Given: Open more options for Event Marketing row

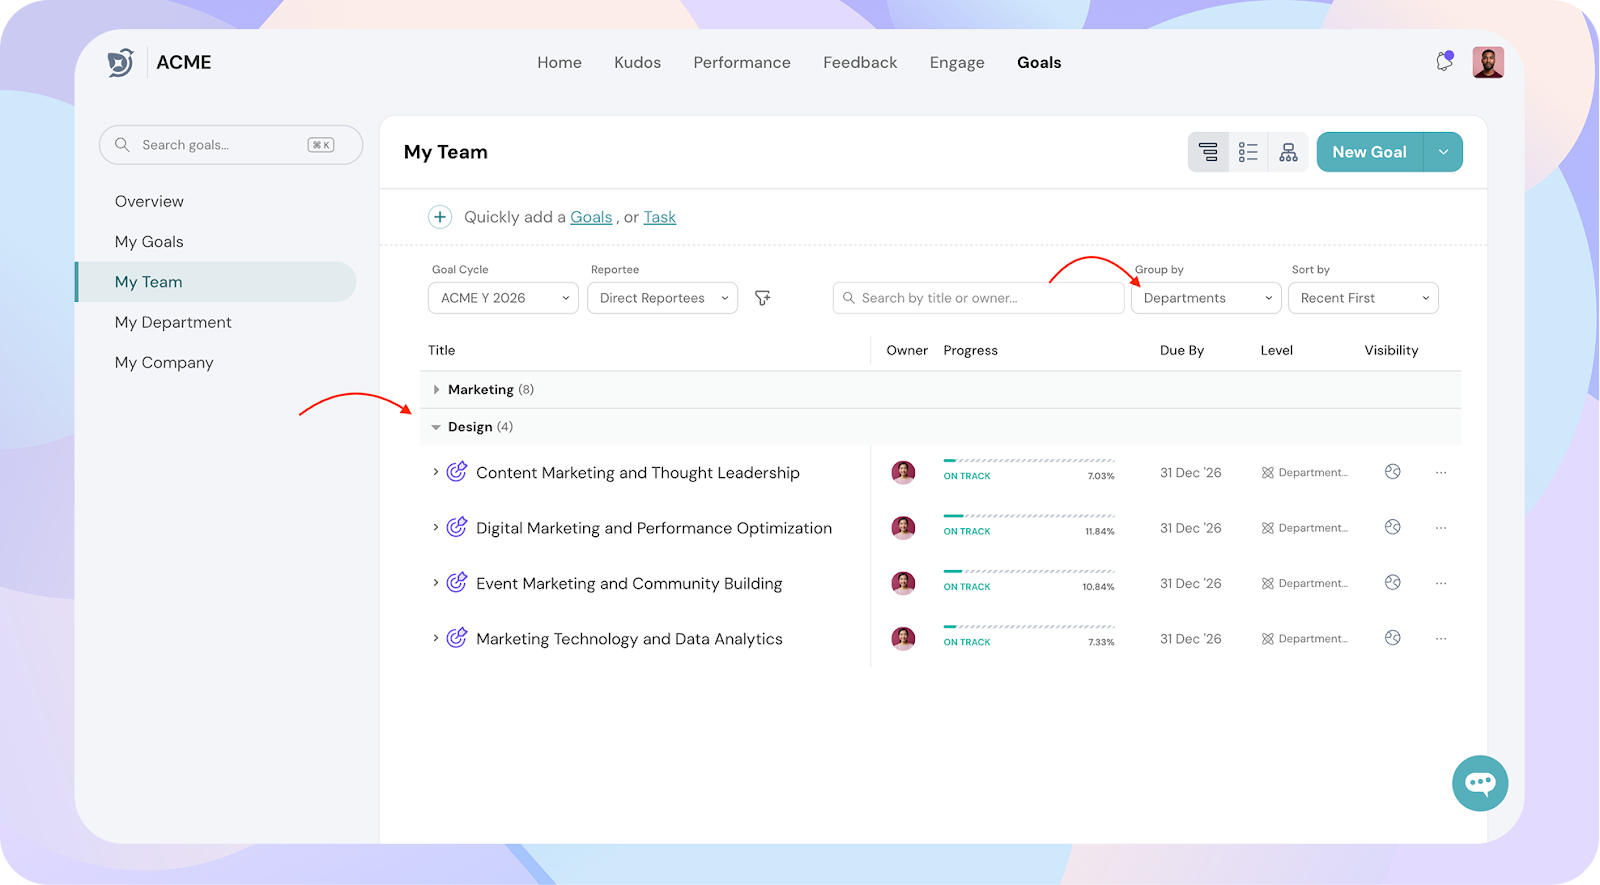Looking at the screenshot, I should [x=1441, y=583].
